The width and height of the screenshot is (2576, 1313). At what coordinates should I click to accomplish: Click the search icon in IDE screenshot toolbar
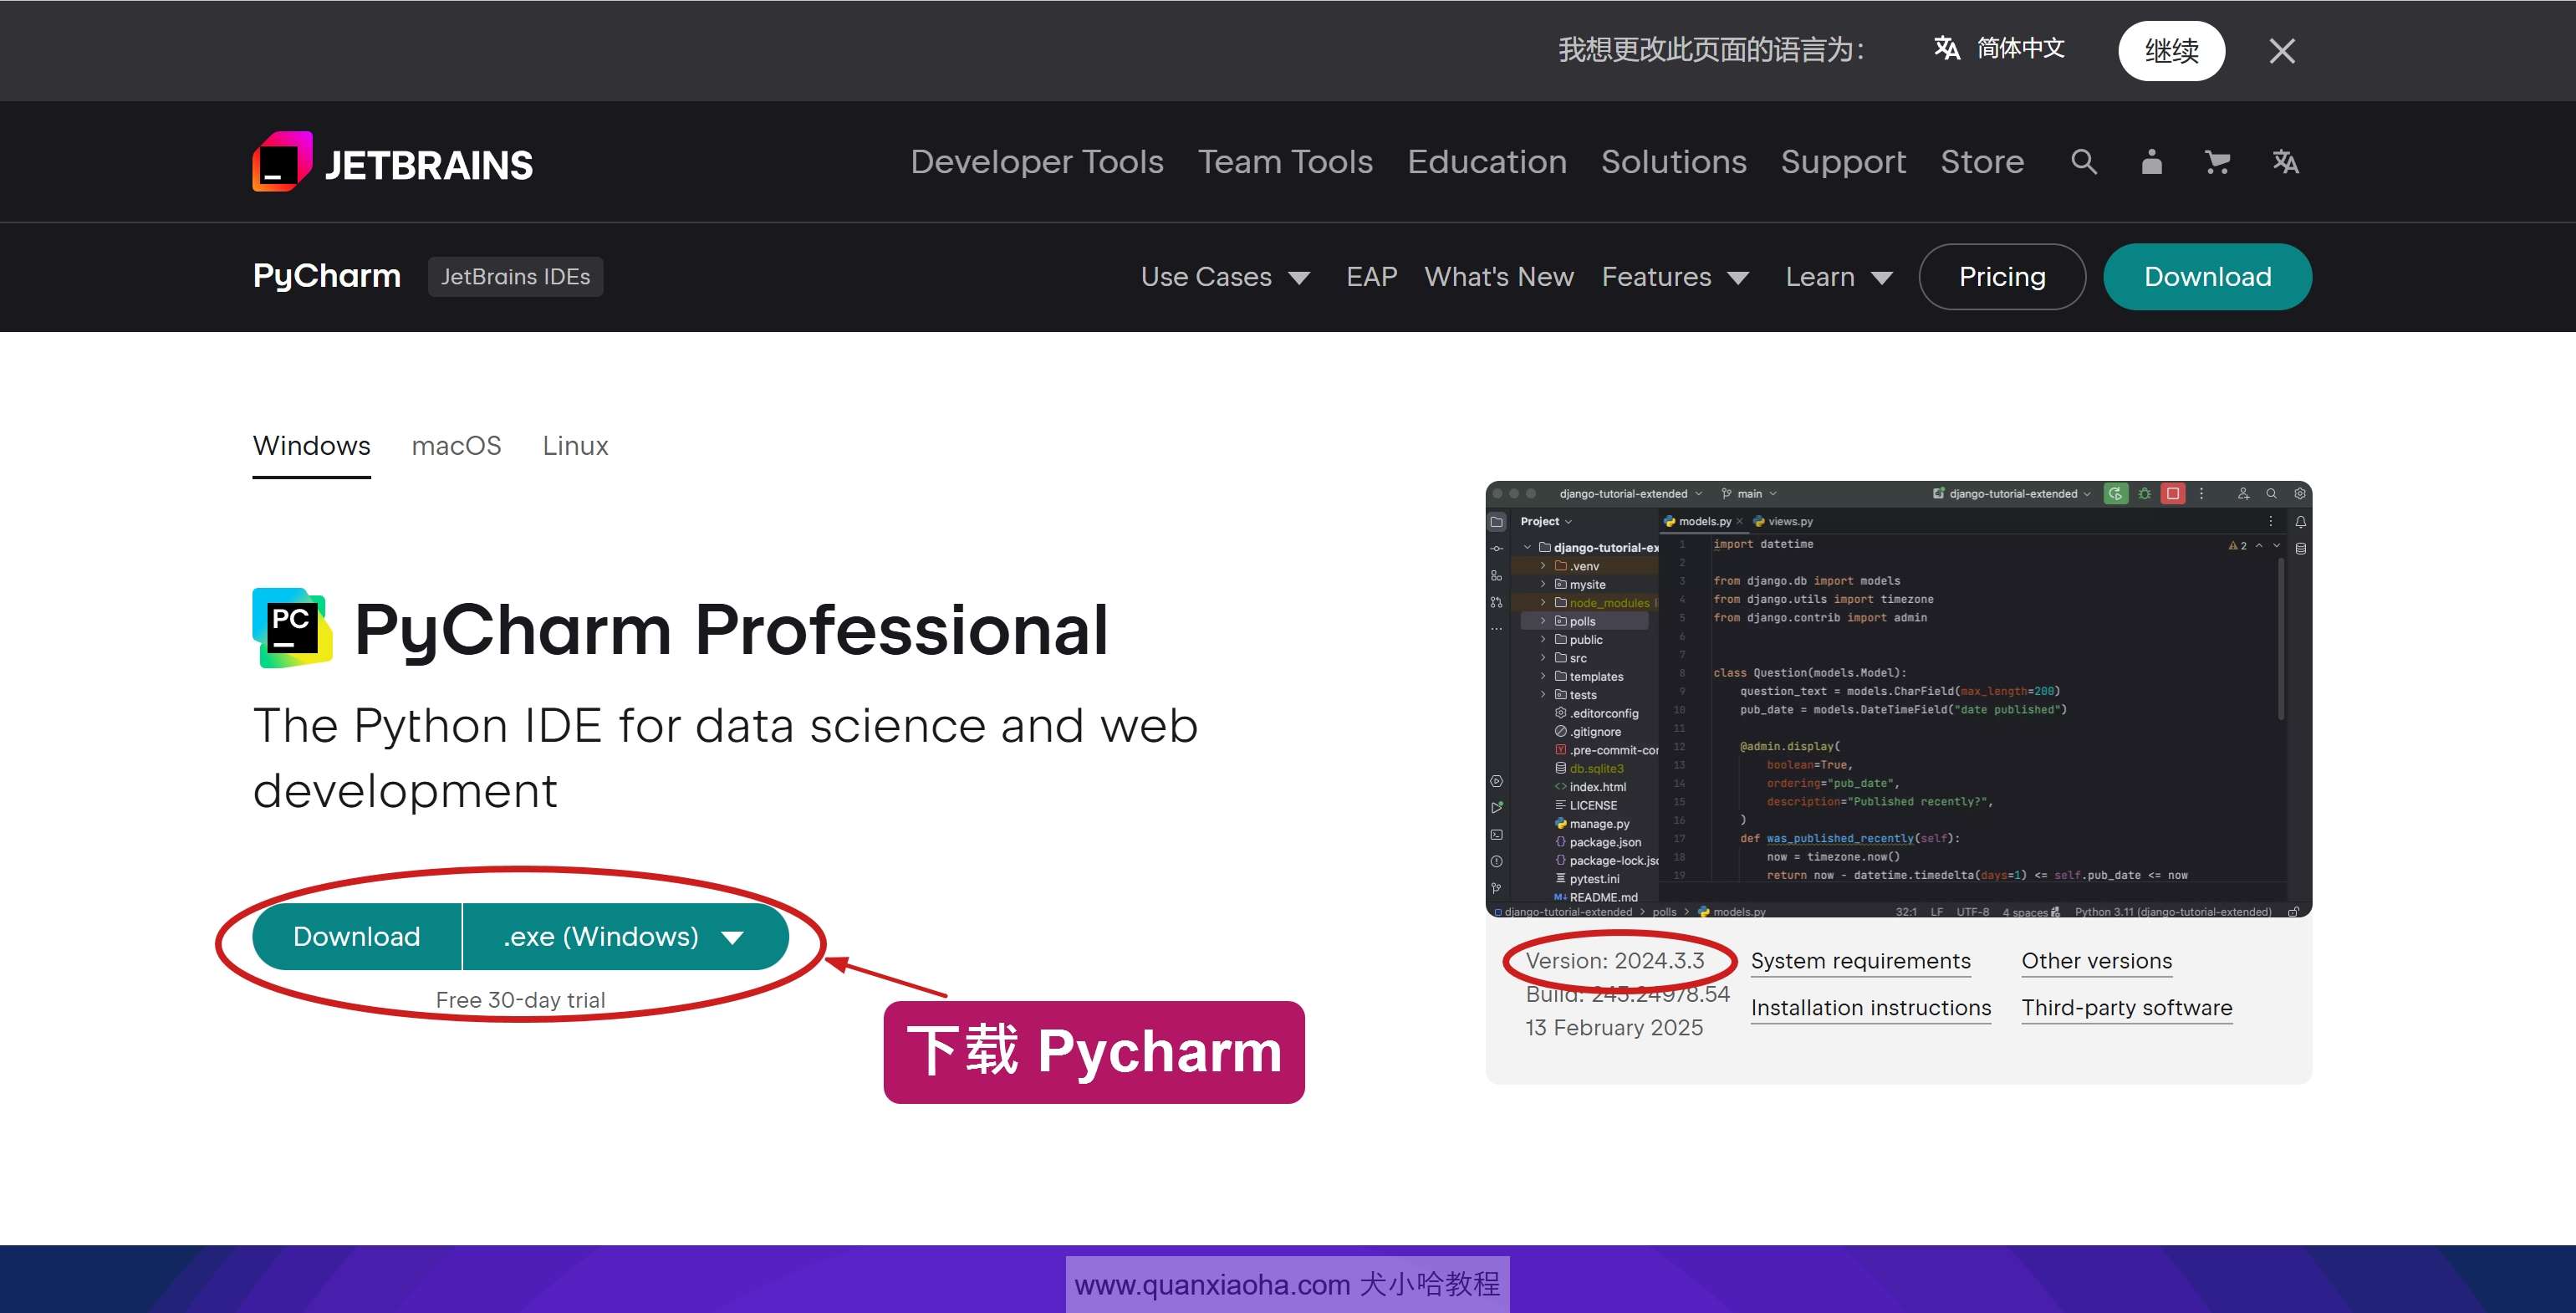click(x=2271, y=494)
